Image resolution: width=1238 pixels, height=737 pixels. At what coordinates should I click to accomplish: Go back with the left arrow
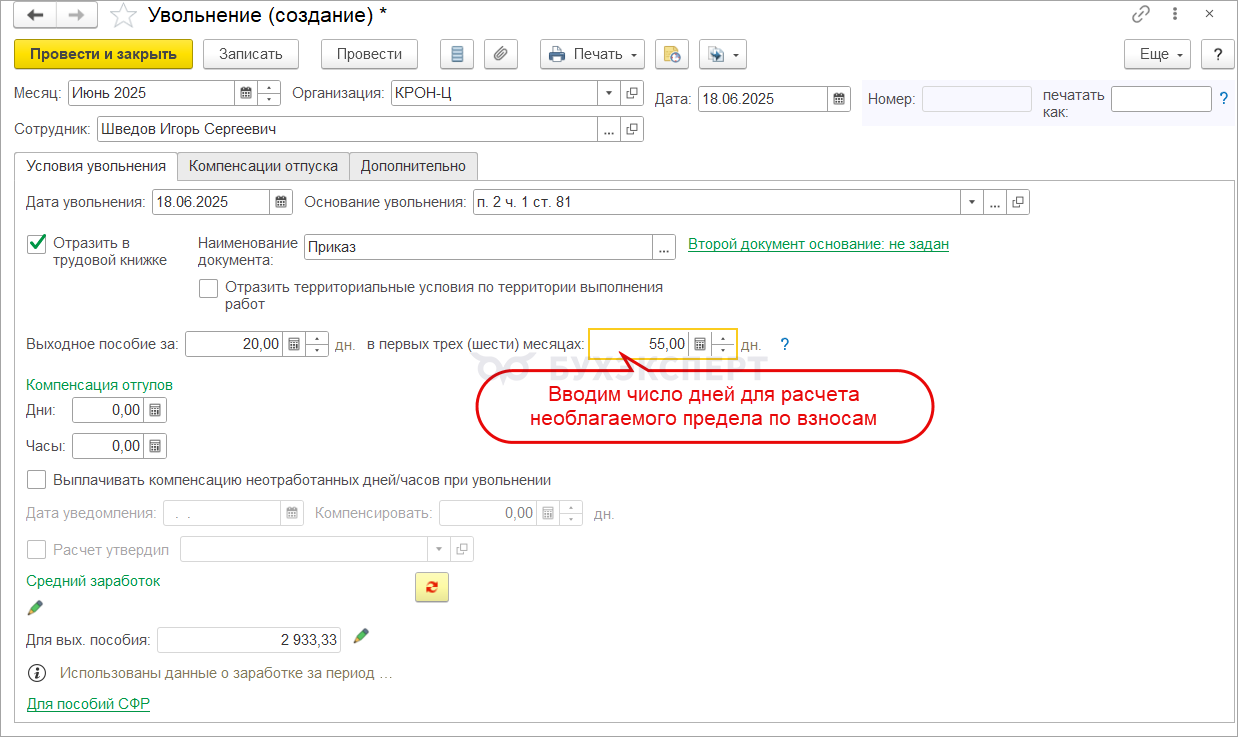(35, 15)
